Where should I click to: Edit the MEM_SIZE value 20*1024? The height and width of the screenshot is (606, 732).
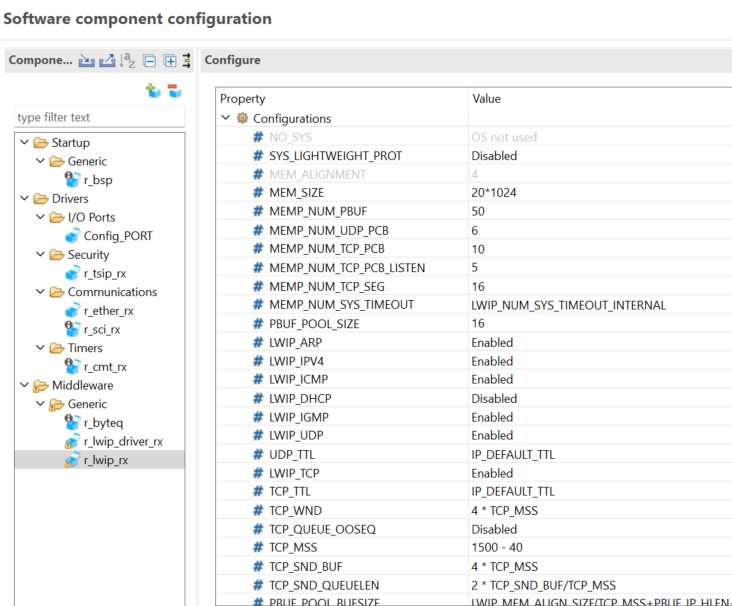(494, 193)
